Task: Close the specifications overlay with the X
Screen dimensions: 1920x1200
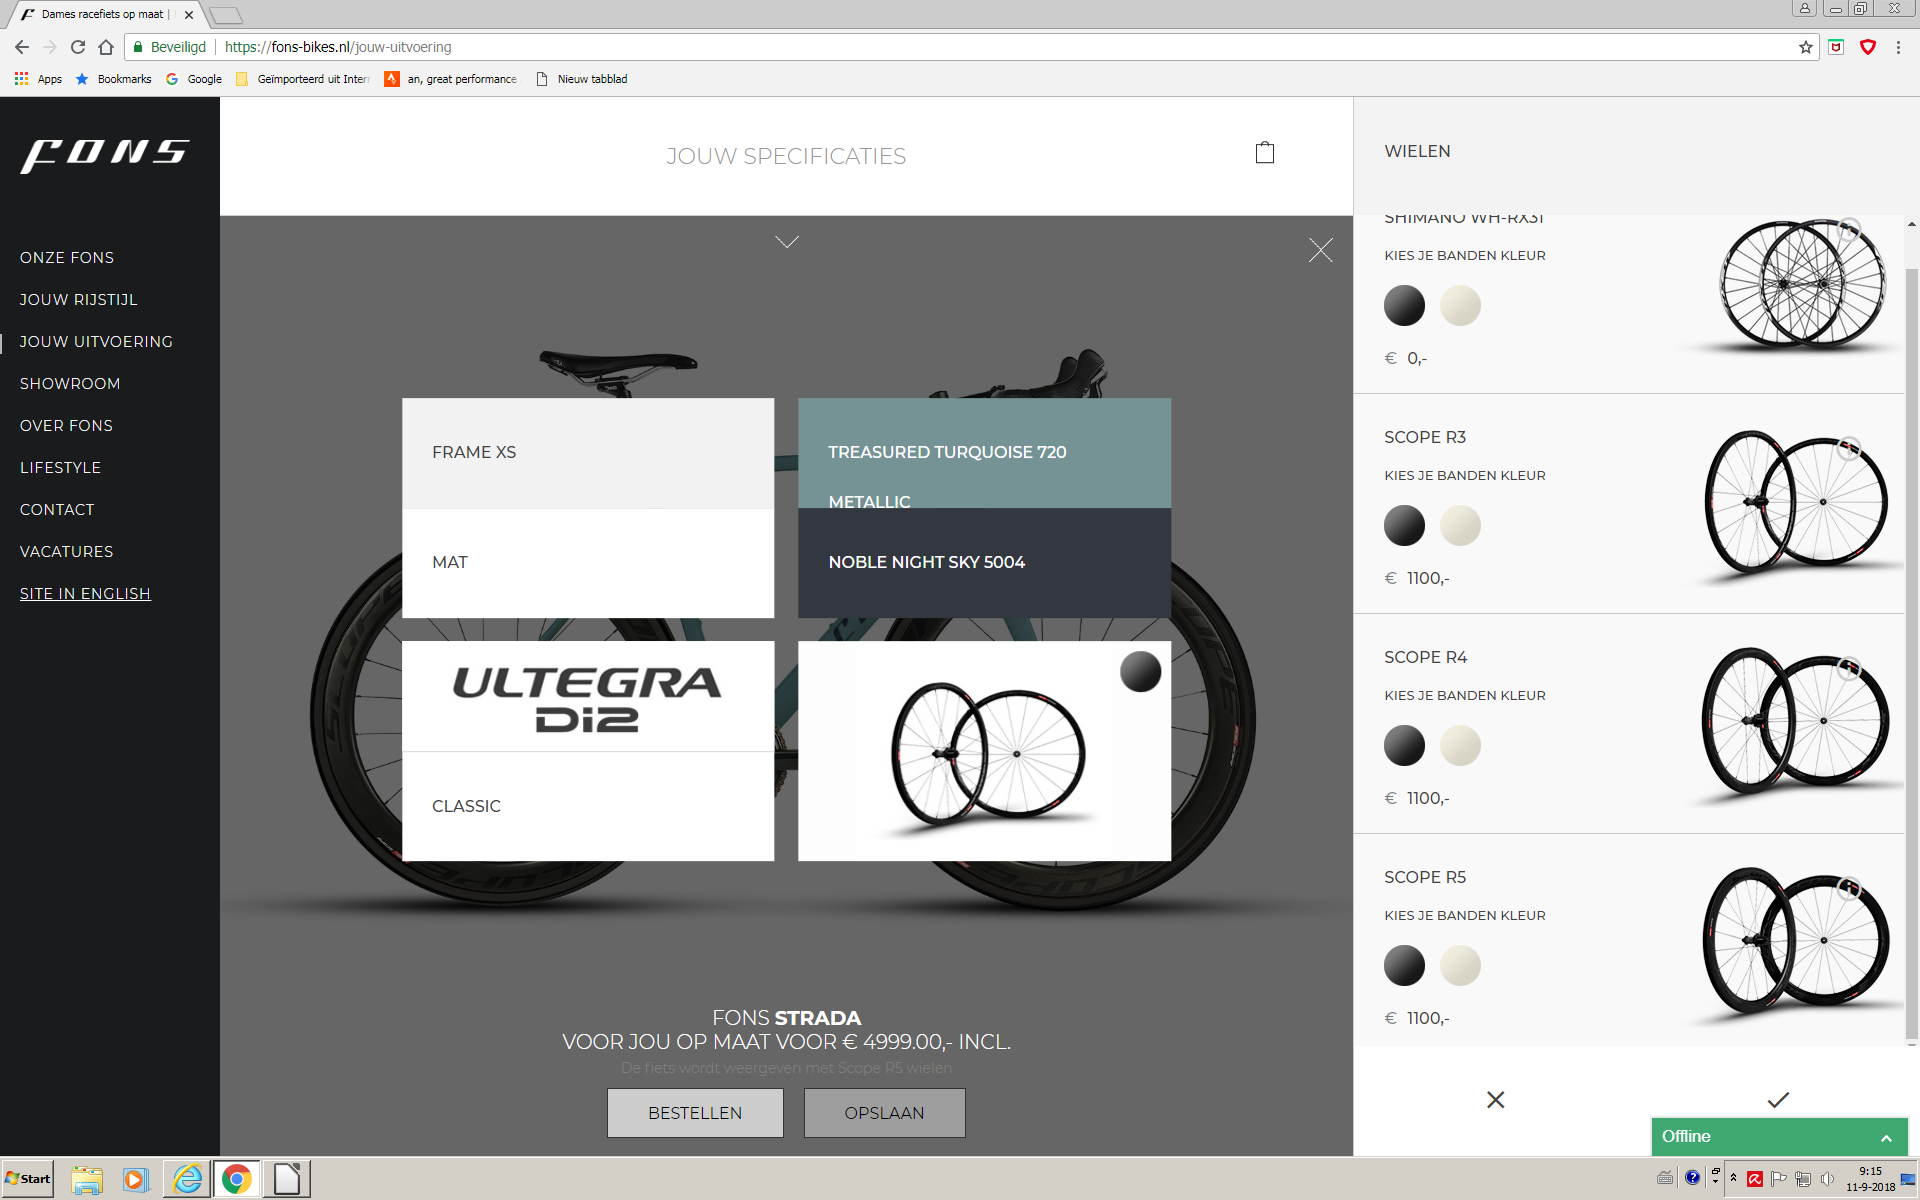Action: 1320,250
